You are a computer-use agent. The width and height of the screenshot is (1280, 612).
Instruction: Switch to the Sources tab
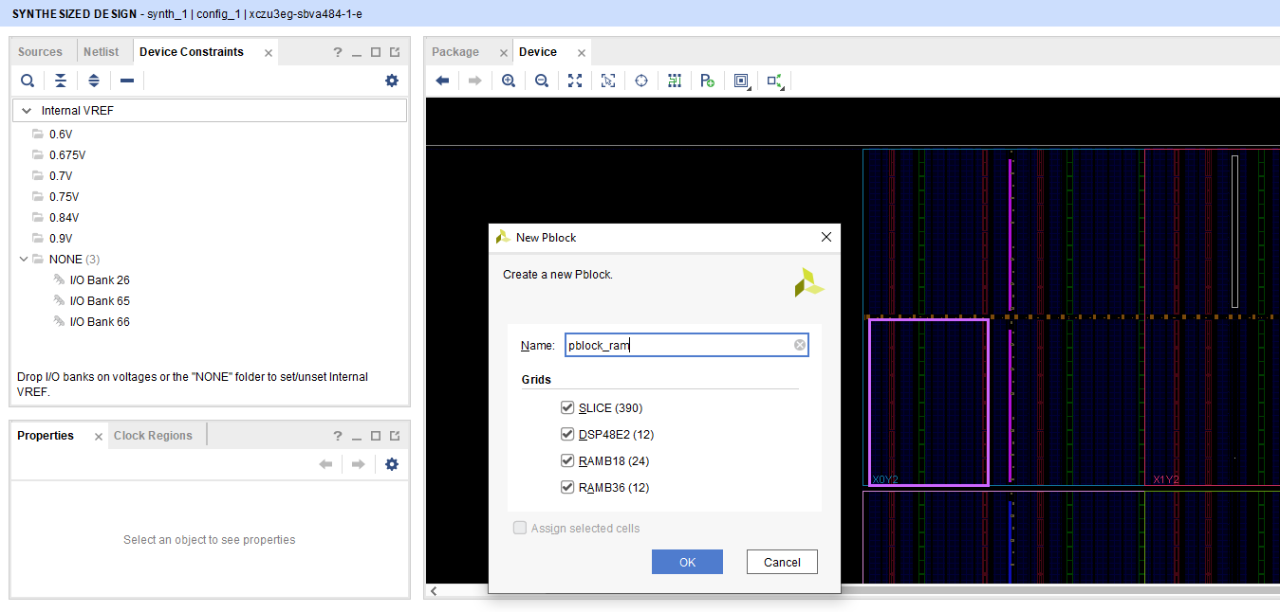[40, 52]
